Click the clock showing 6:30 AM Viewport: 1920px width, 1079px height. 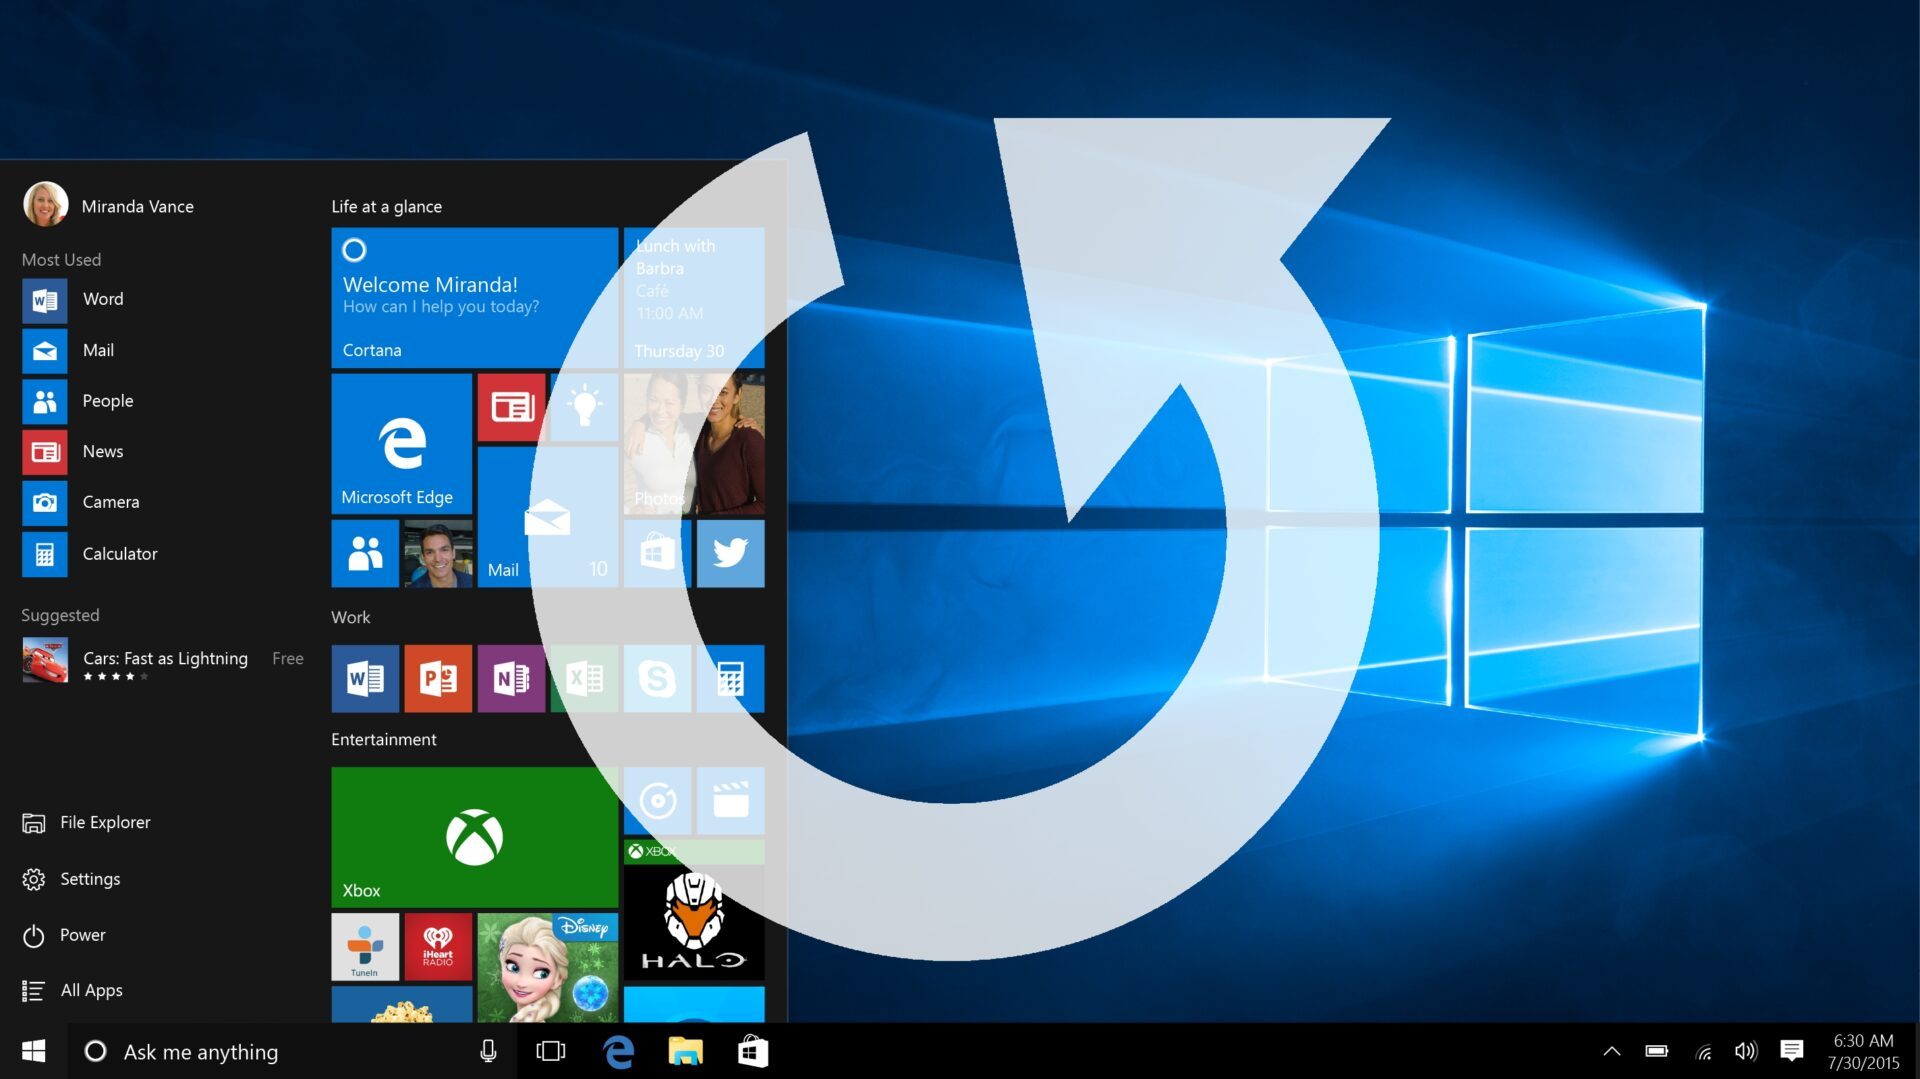(1863, 1052)
